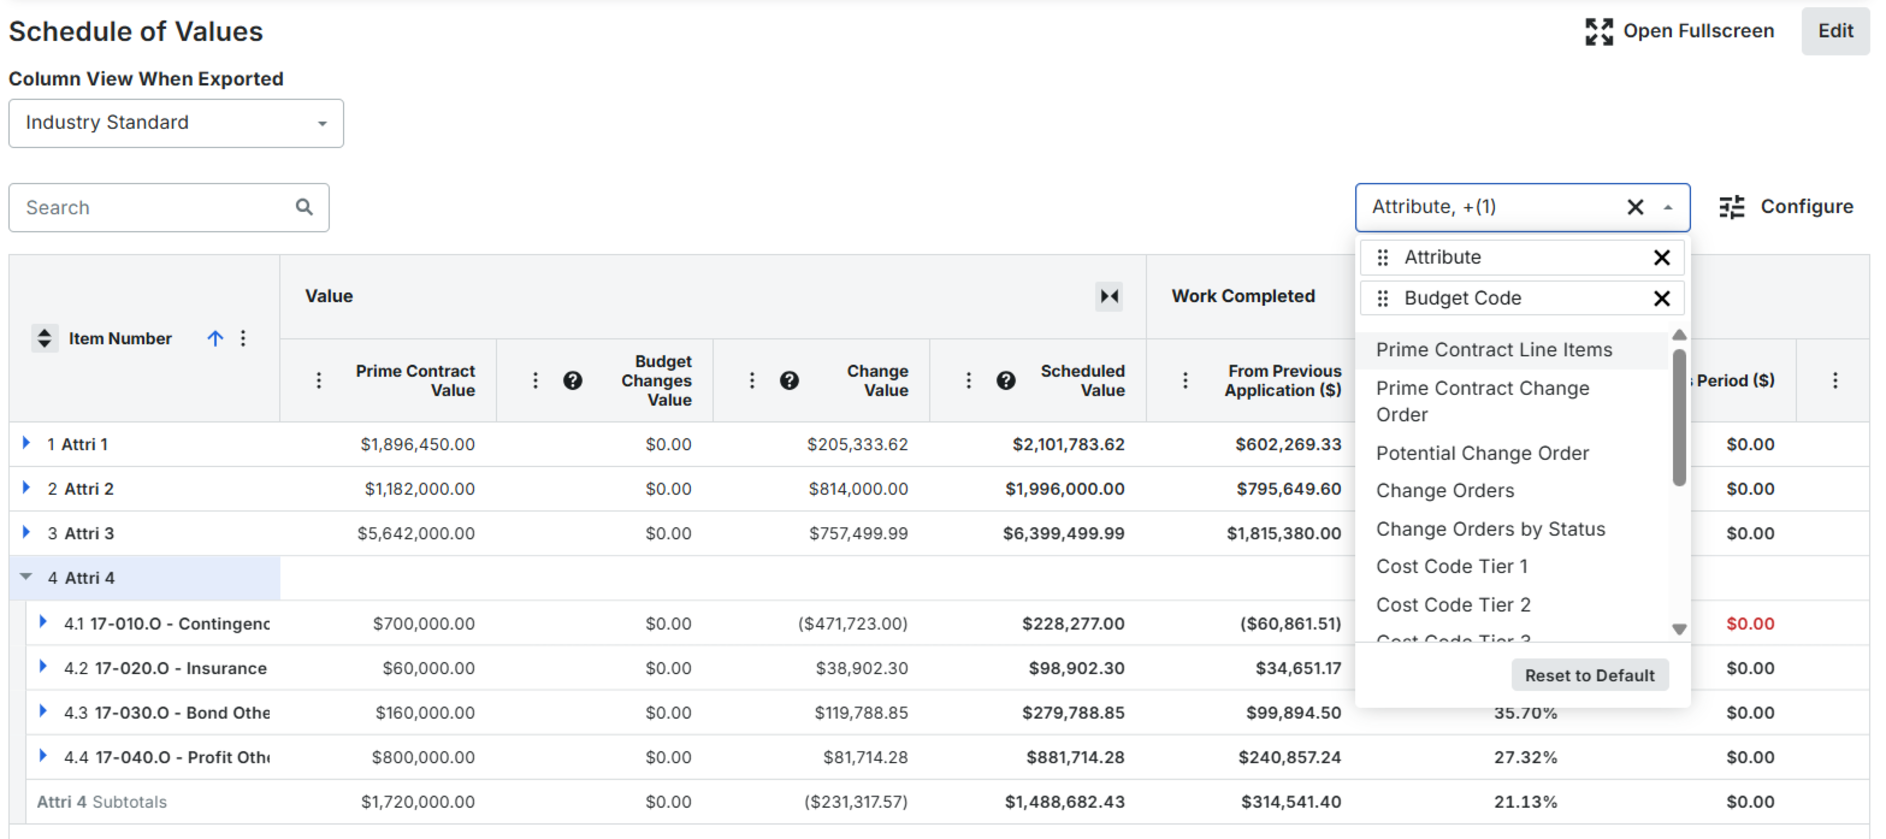Open Fullscreen view of schedule
Viewport: 1886px width, 839px height.
click(x=1679, y=31)
